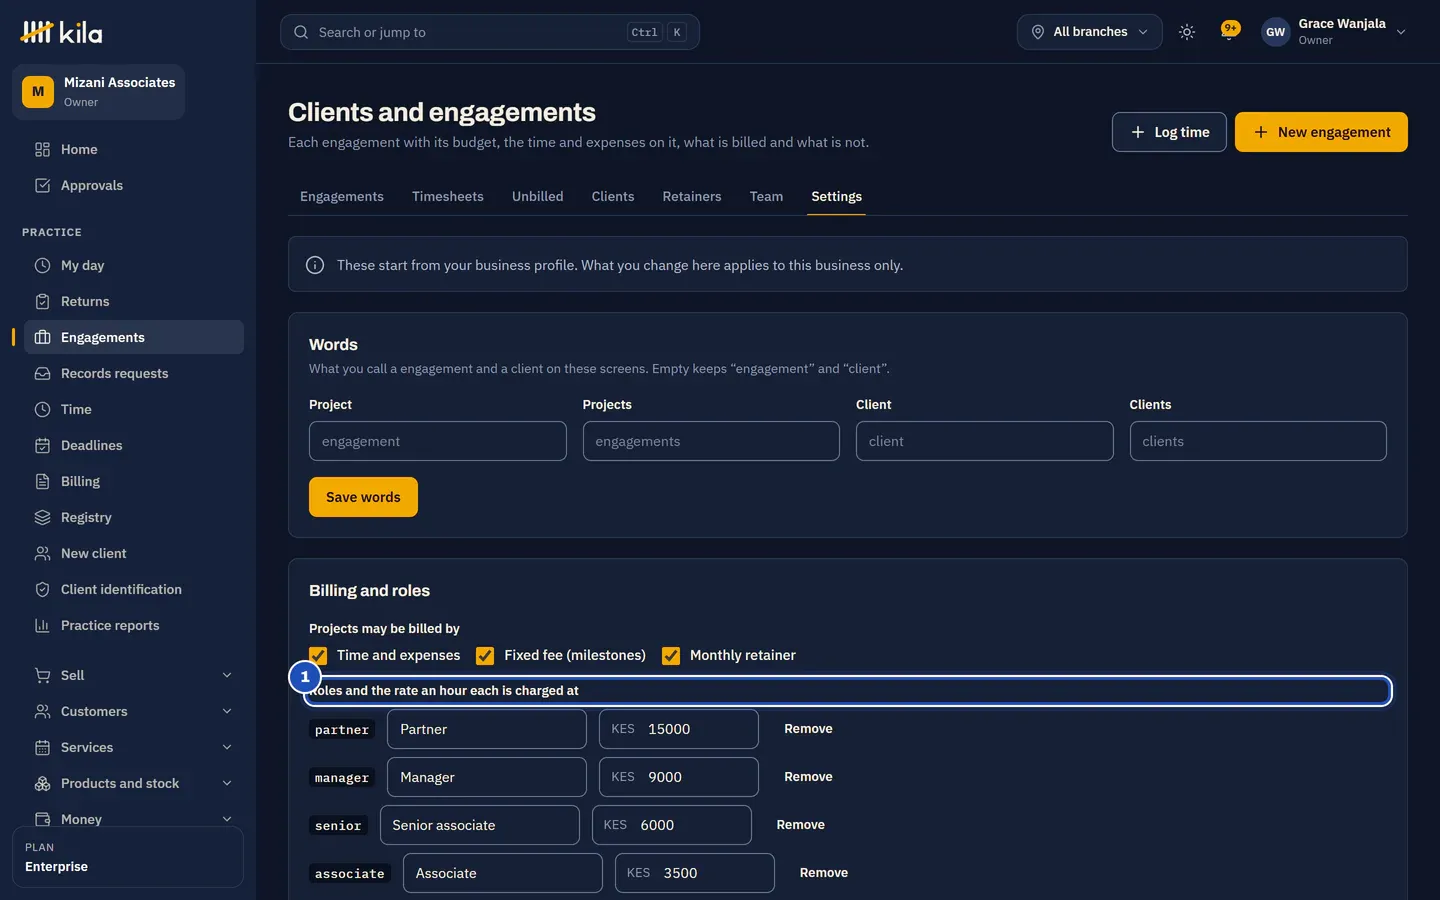1440x900 pixels.
Task: Expand the Grace Wanjala account menu chevron
Action: pos(1401,32)
